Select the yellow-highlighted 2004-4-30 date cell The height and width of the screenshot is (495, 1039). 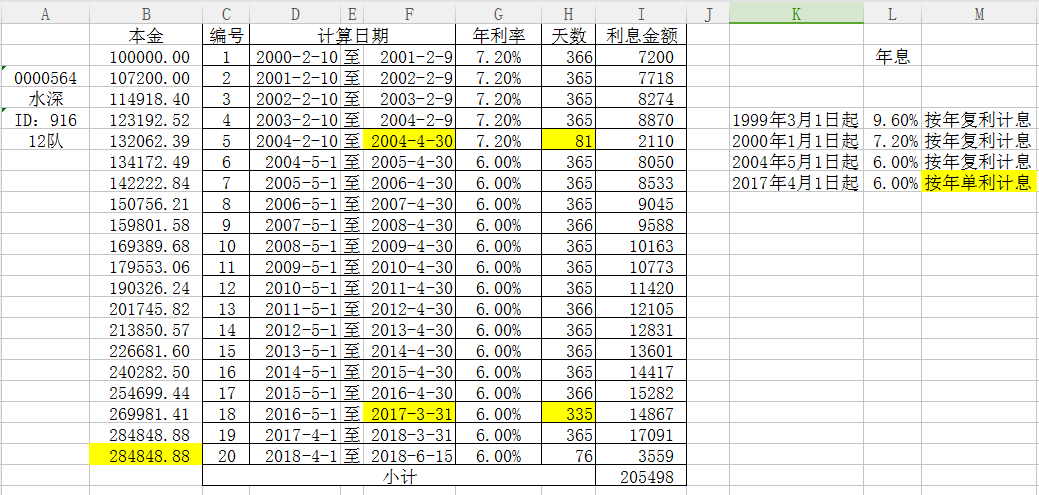(x=409, y=141)
